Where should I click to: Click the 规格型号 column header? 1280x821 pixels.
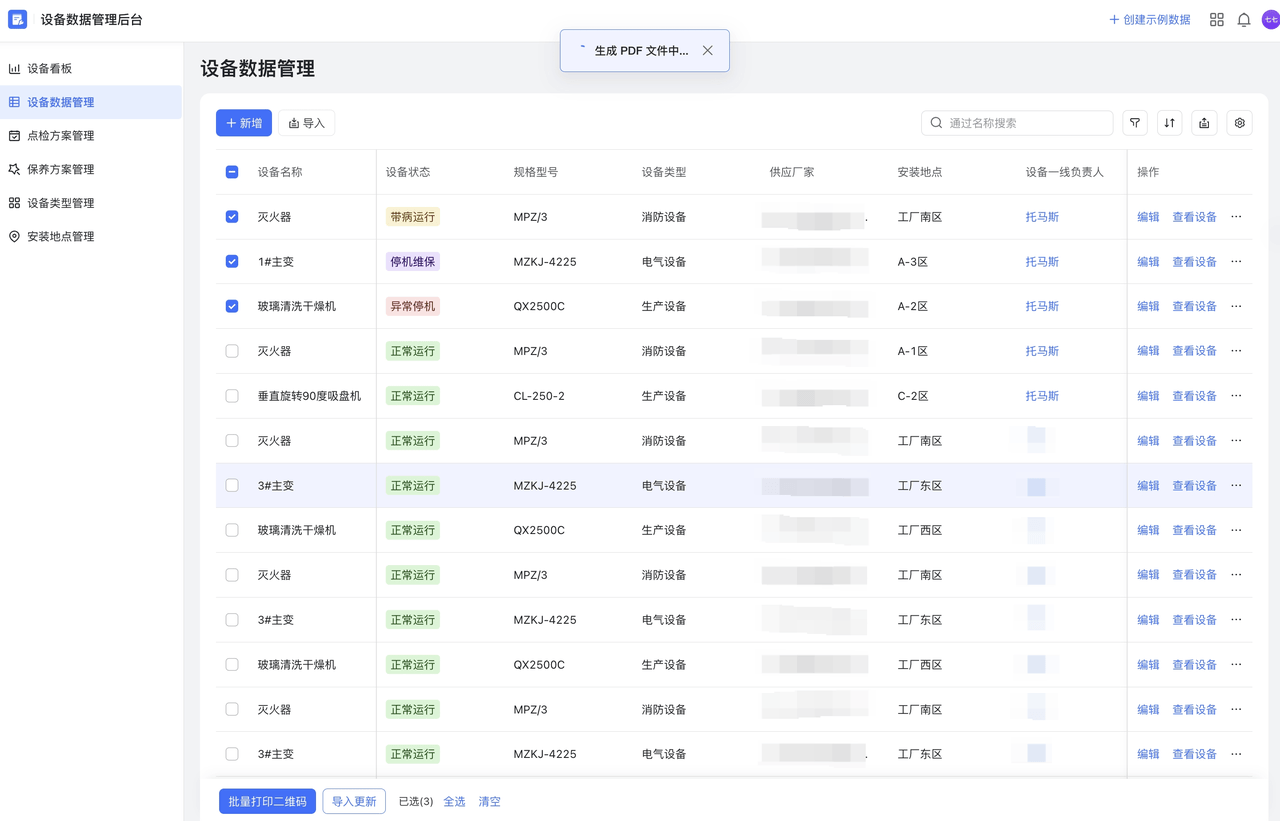[x=536, y=172]
